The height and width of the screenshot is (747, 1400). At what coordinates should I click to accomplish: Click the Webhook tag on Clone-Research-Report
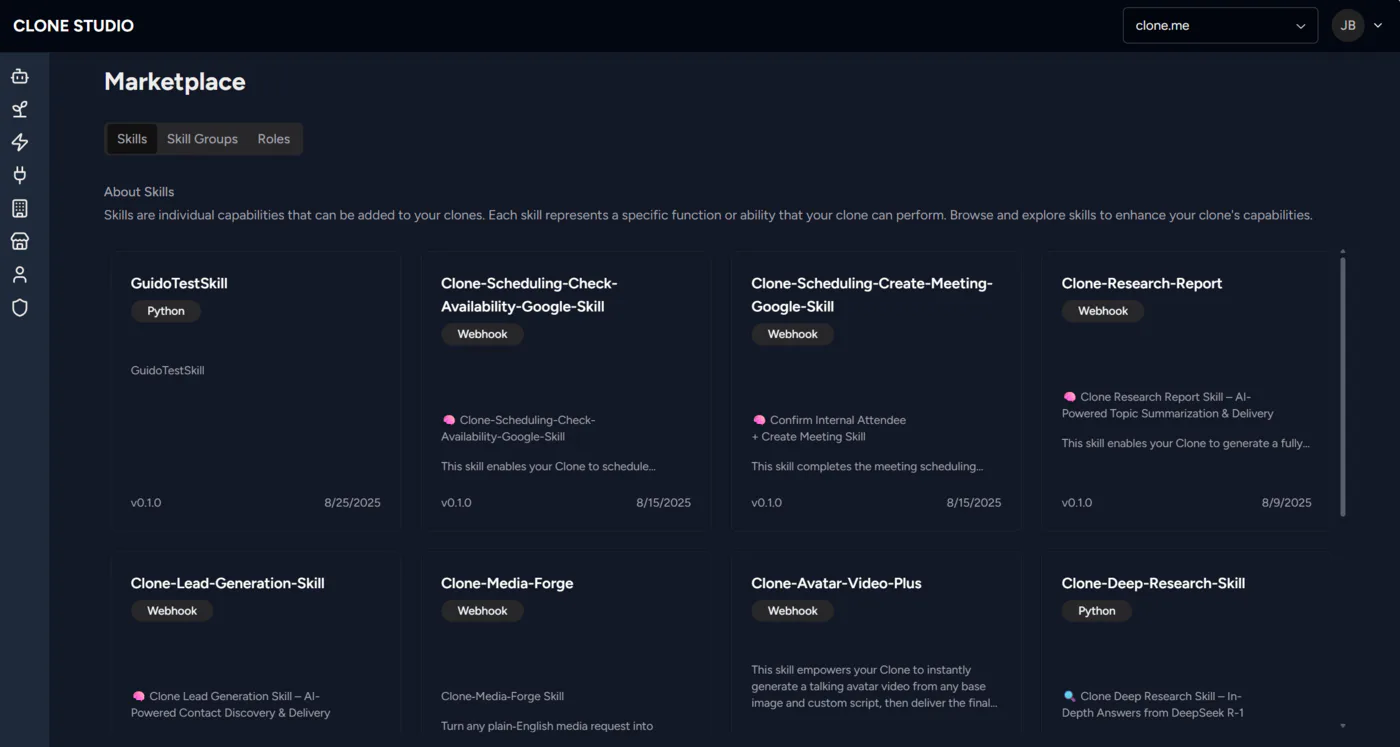coord(1103,311)
